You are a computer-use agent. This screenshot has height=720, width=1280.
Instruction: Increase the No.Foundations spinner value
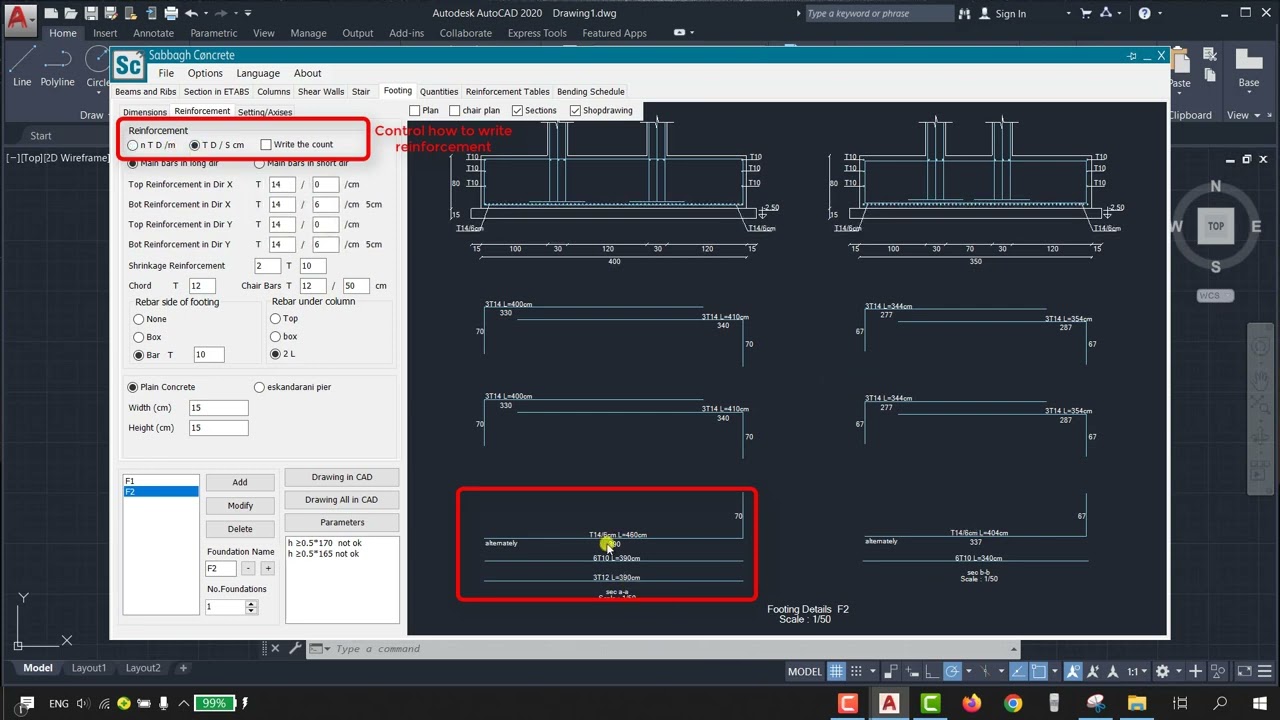tap(251, 603)
